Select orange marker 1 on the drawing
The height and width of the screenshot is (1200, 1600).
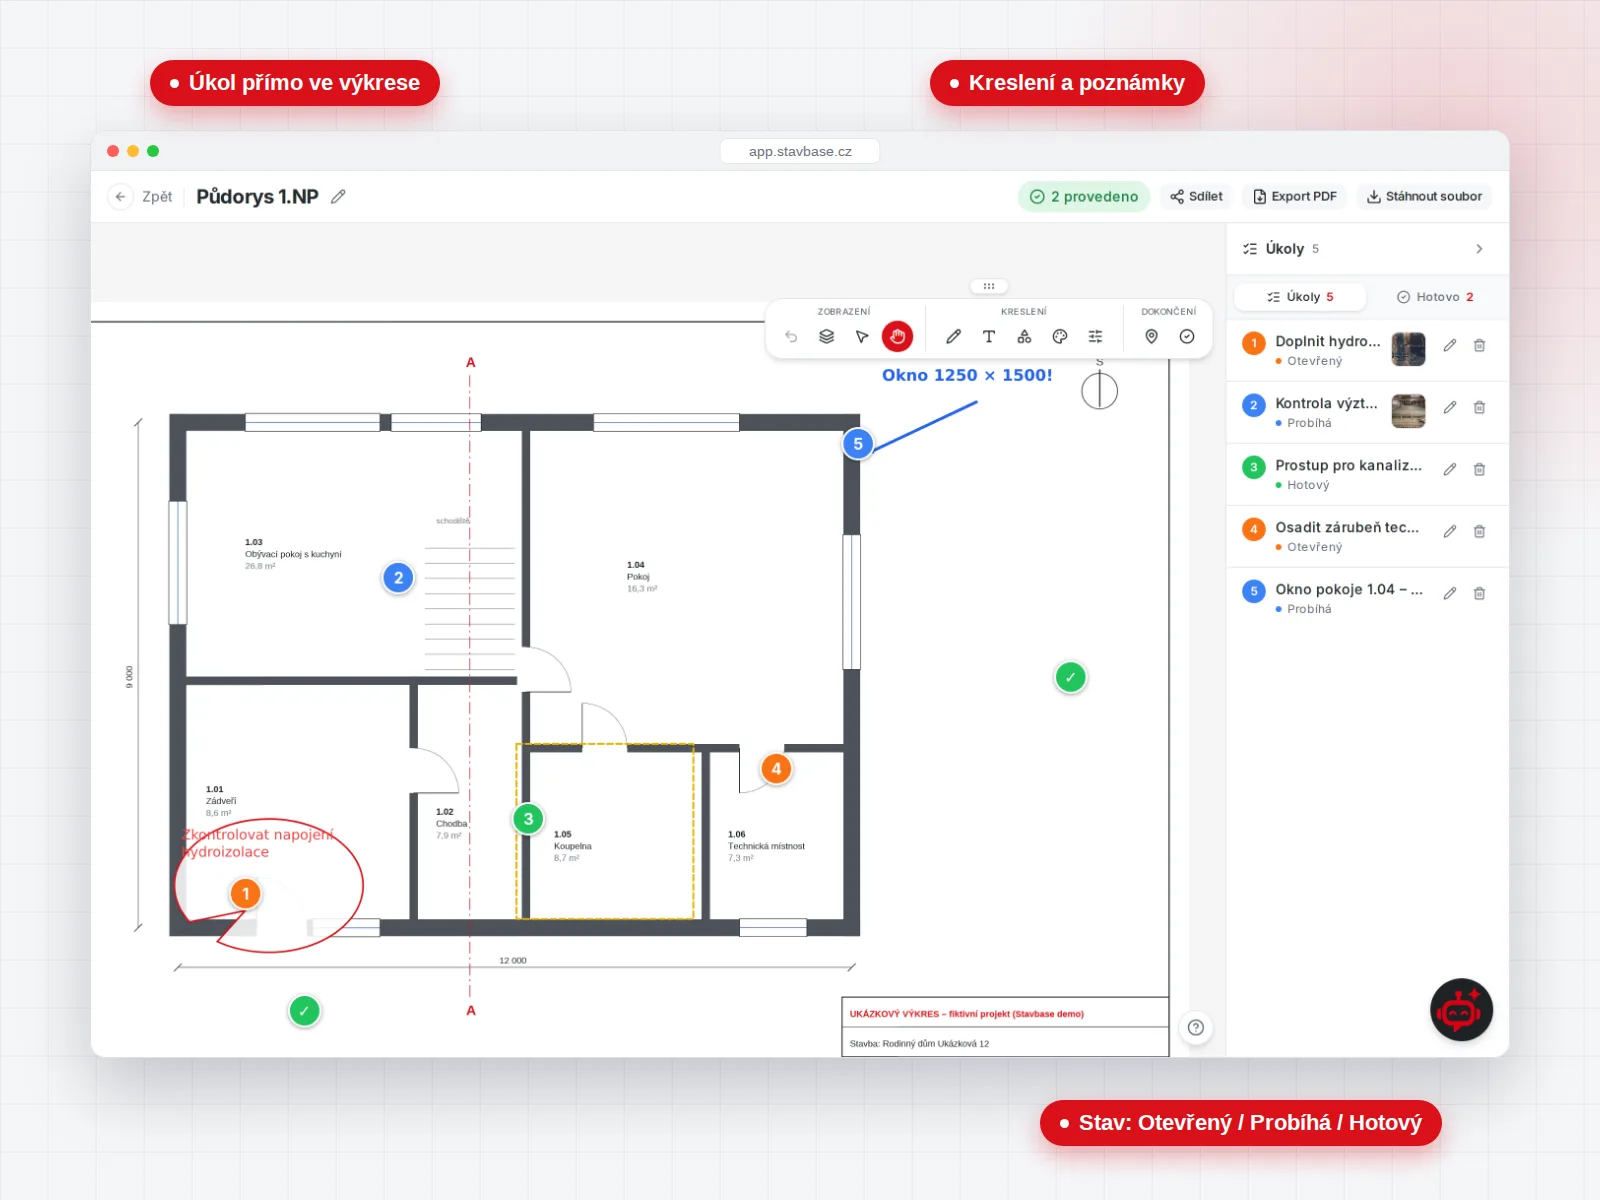246,894
